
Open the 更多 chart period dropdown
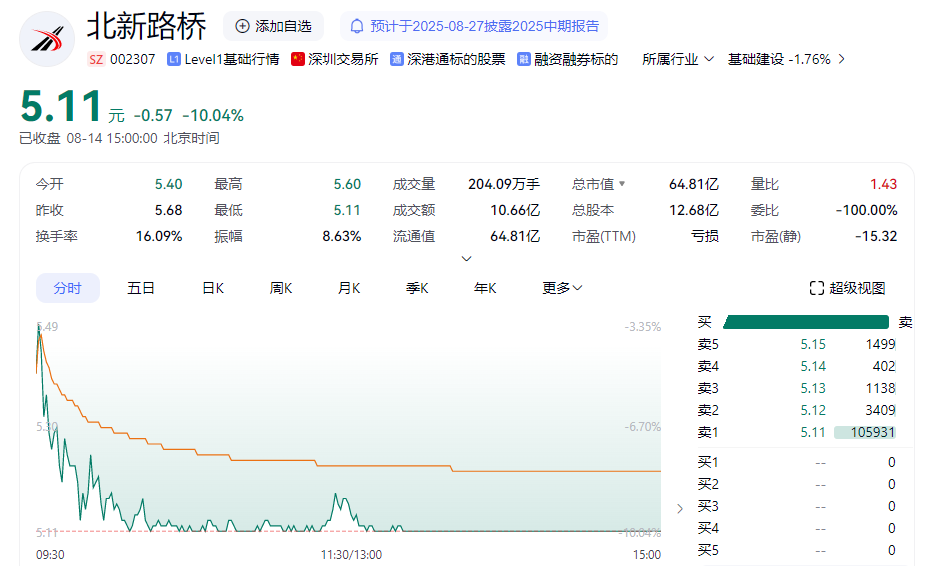tap(562, 288)
